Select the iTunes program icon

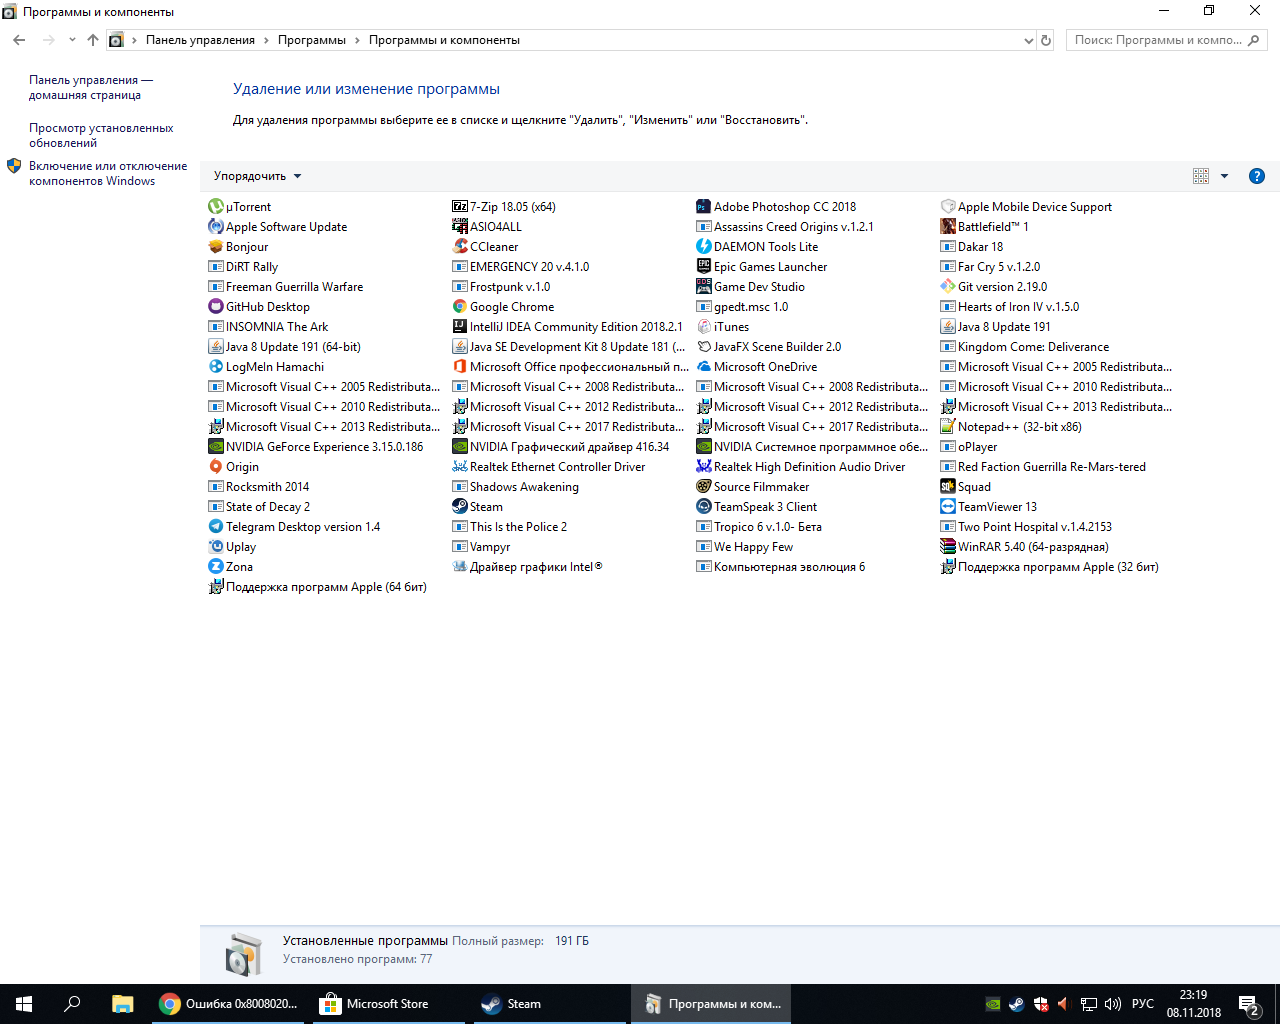point(704,327)
